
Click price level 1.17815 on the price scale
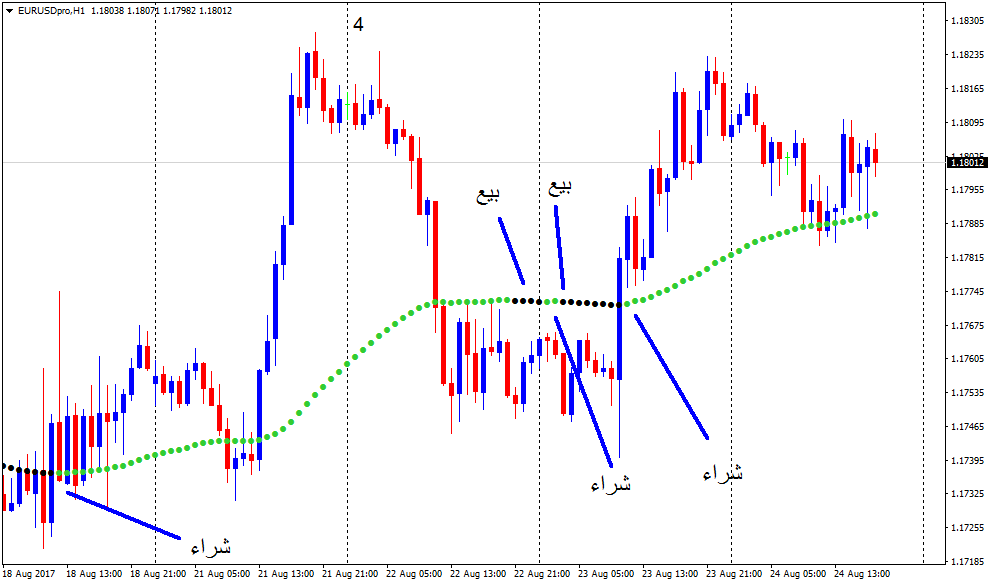pyautogui.click(x=967, y=258)
